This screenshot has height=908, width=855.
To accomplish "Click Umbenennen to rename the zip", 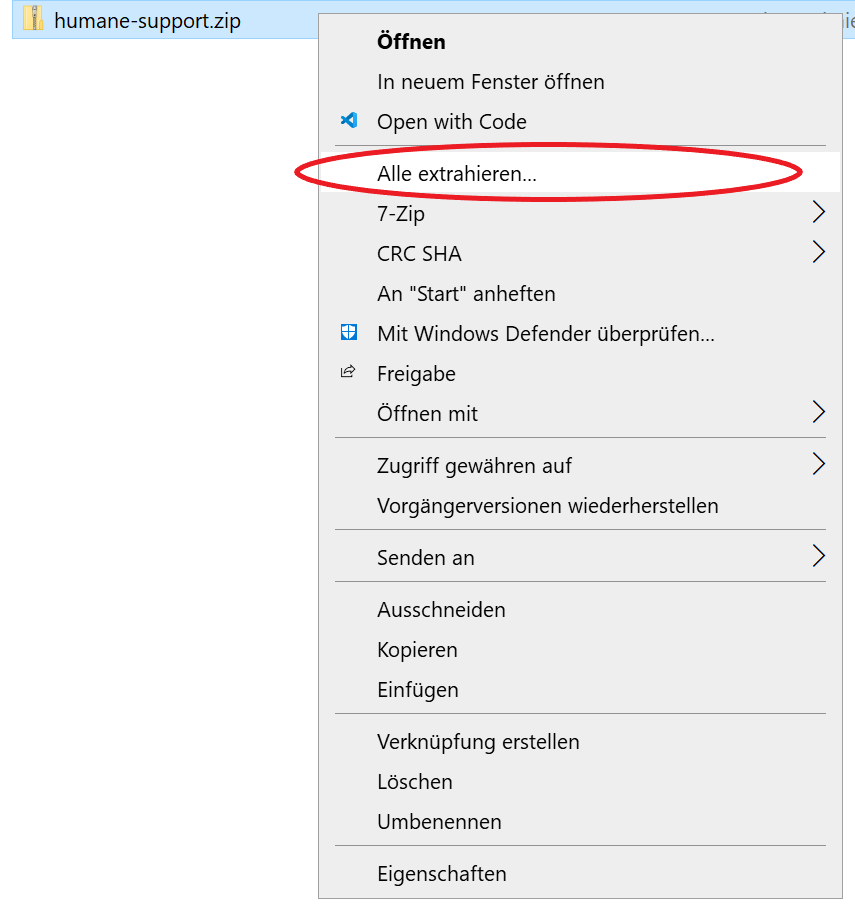I will [x=439, y=822].
